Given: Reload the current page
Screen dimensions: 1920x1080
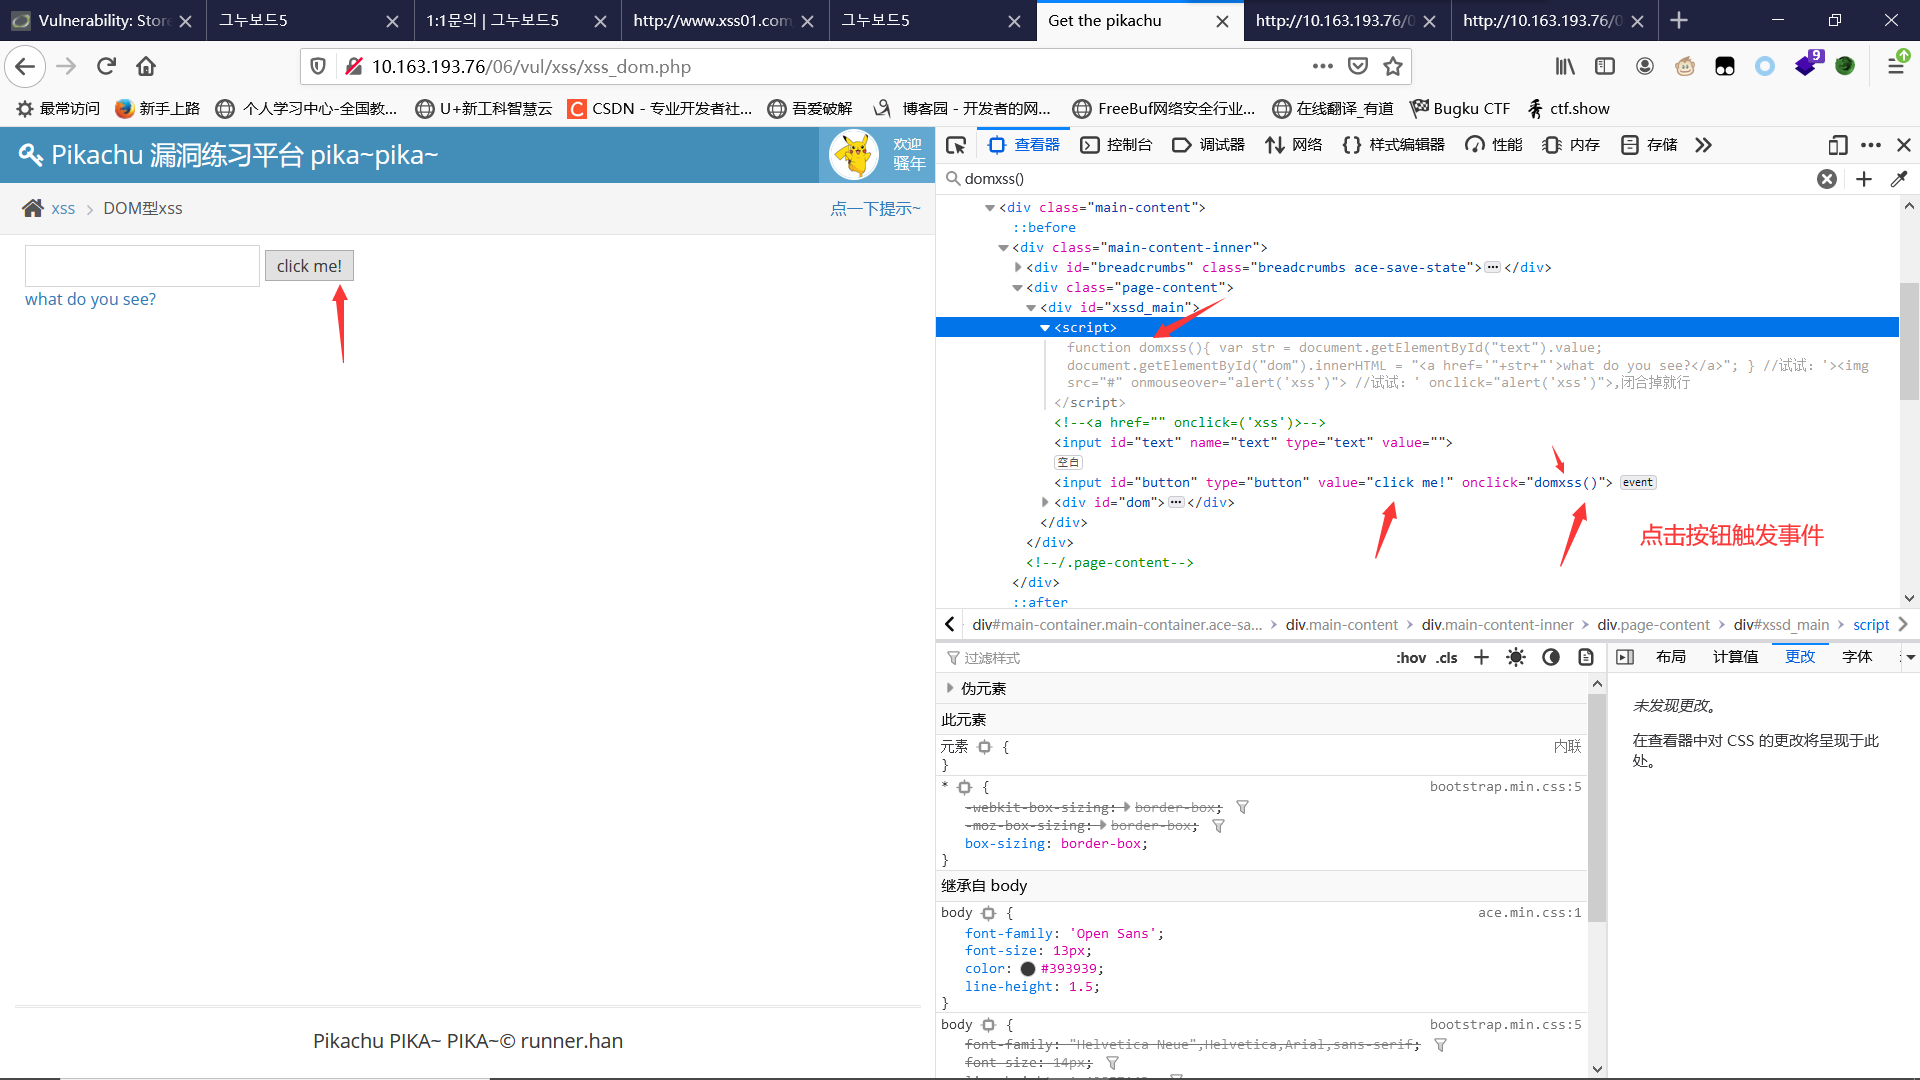Looking at the screenshot, I should pyautogui.click(x=106, y=66).
